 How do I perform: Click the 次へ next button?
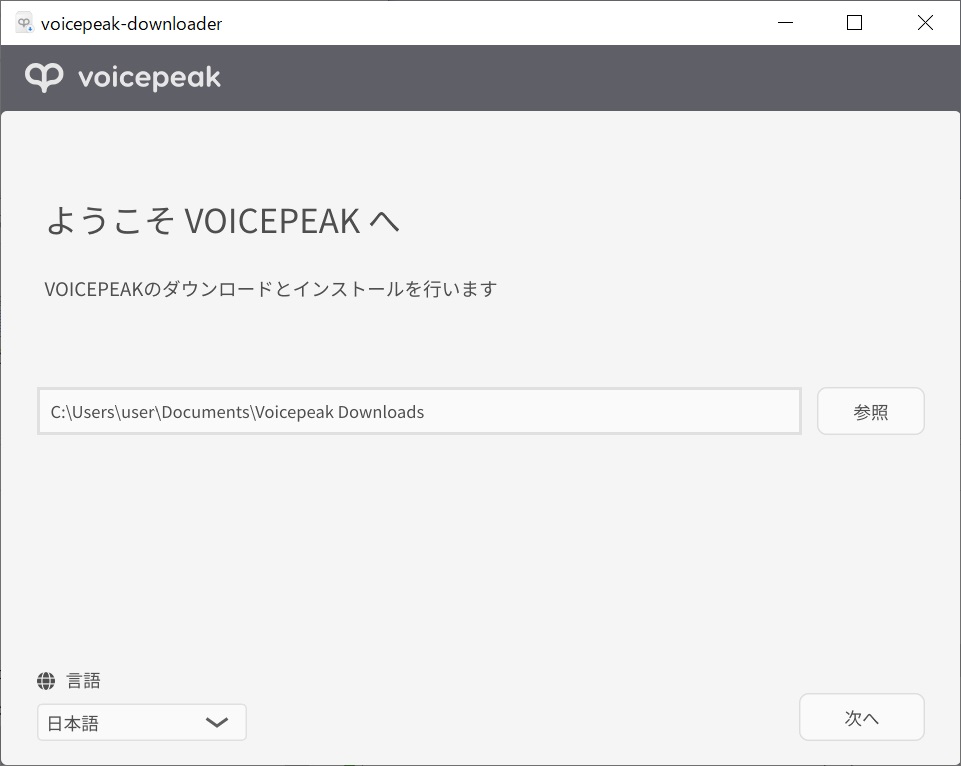[862, 717]
